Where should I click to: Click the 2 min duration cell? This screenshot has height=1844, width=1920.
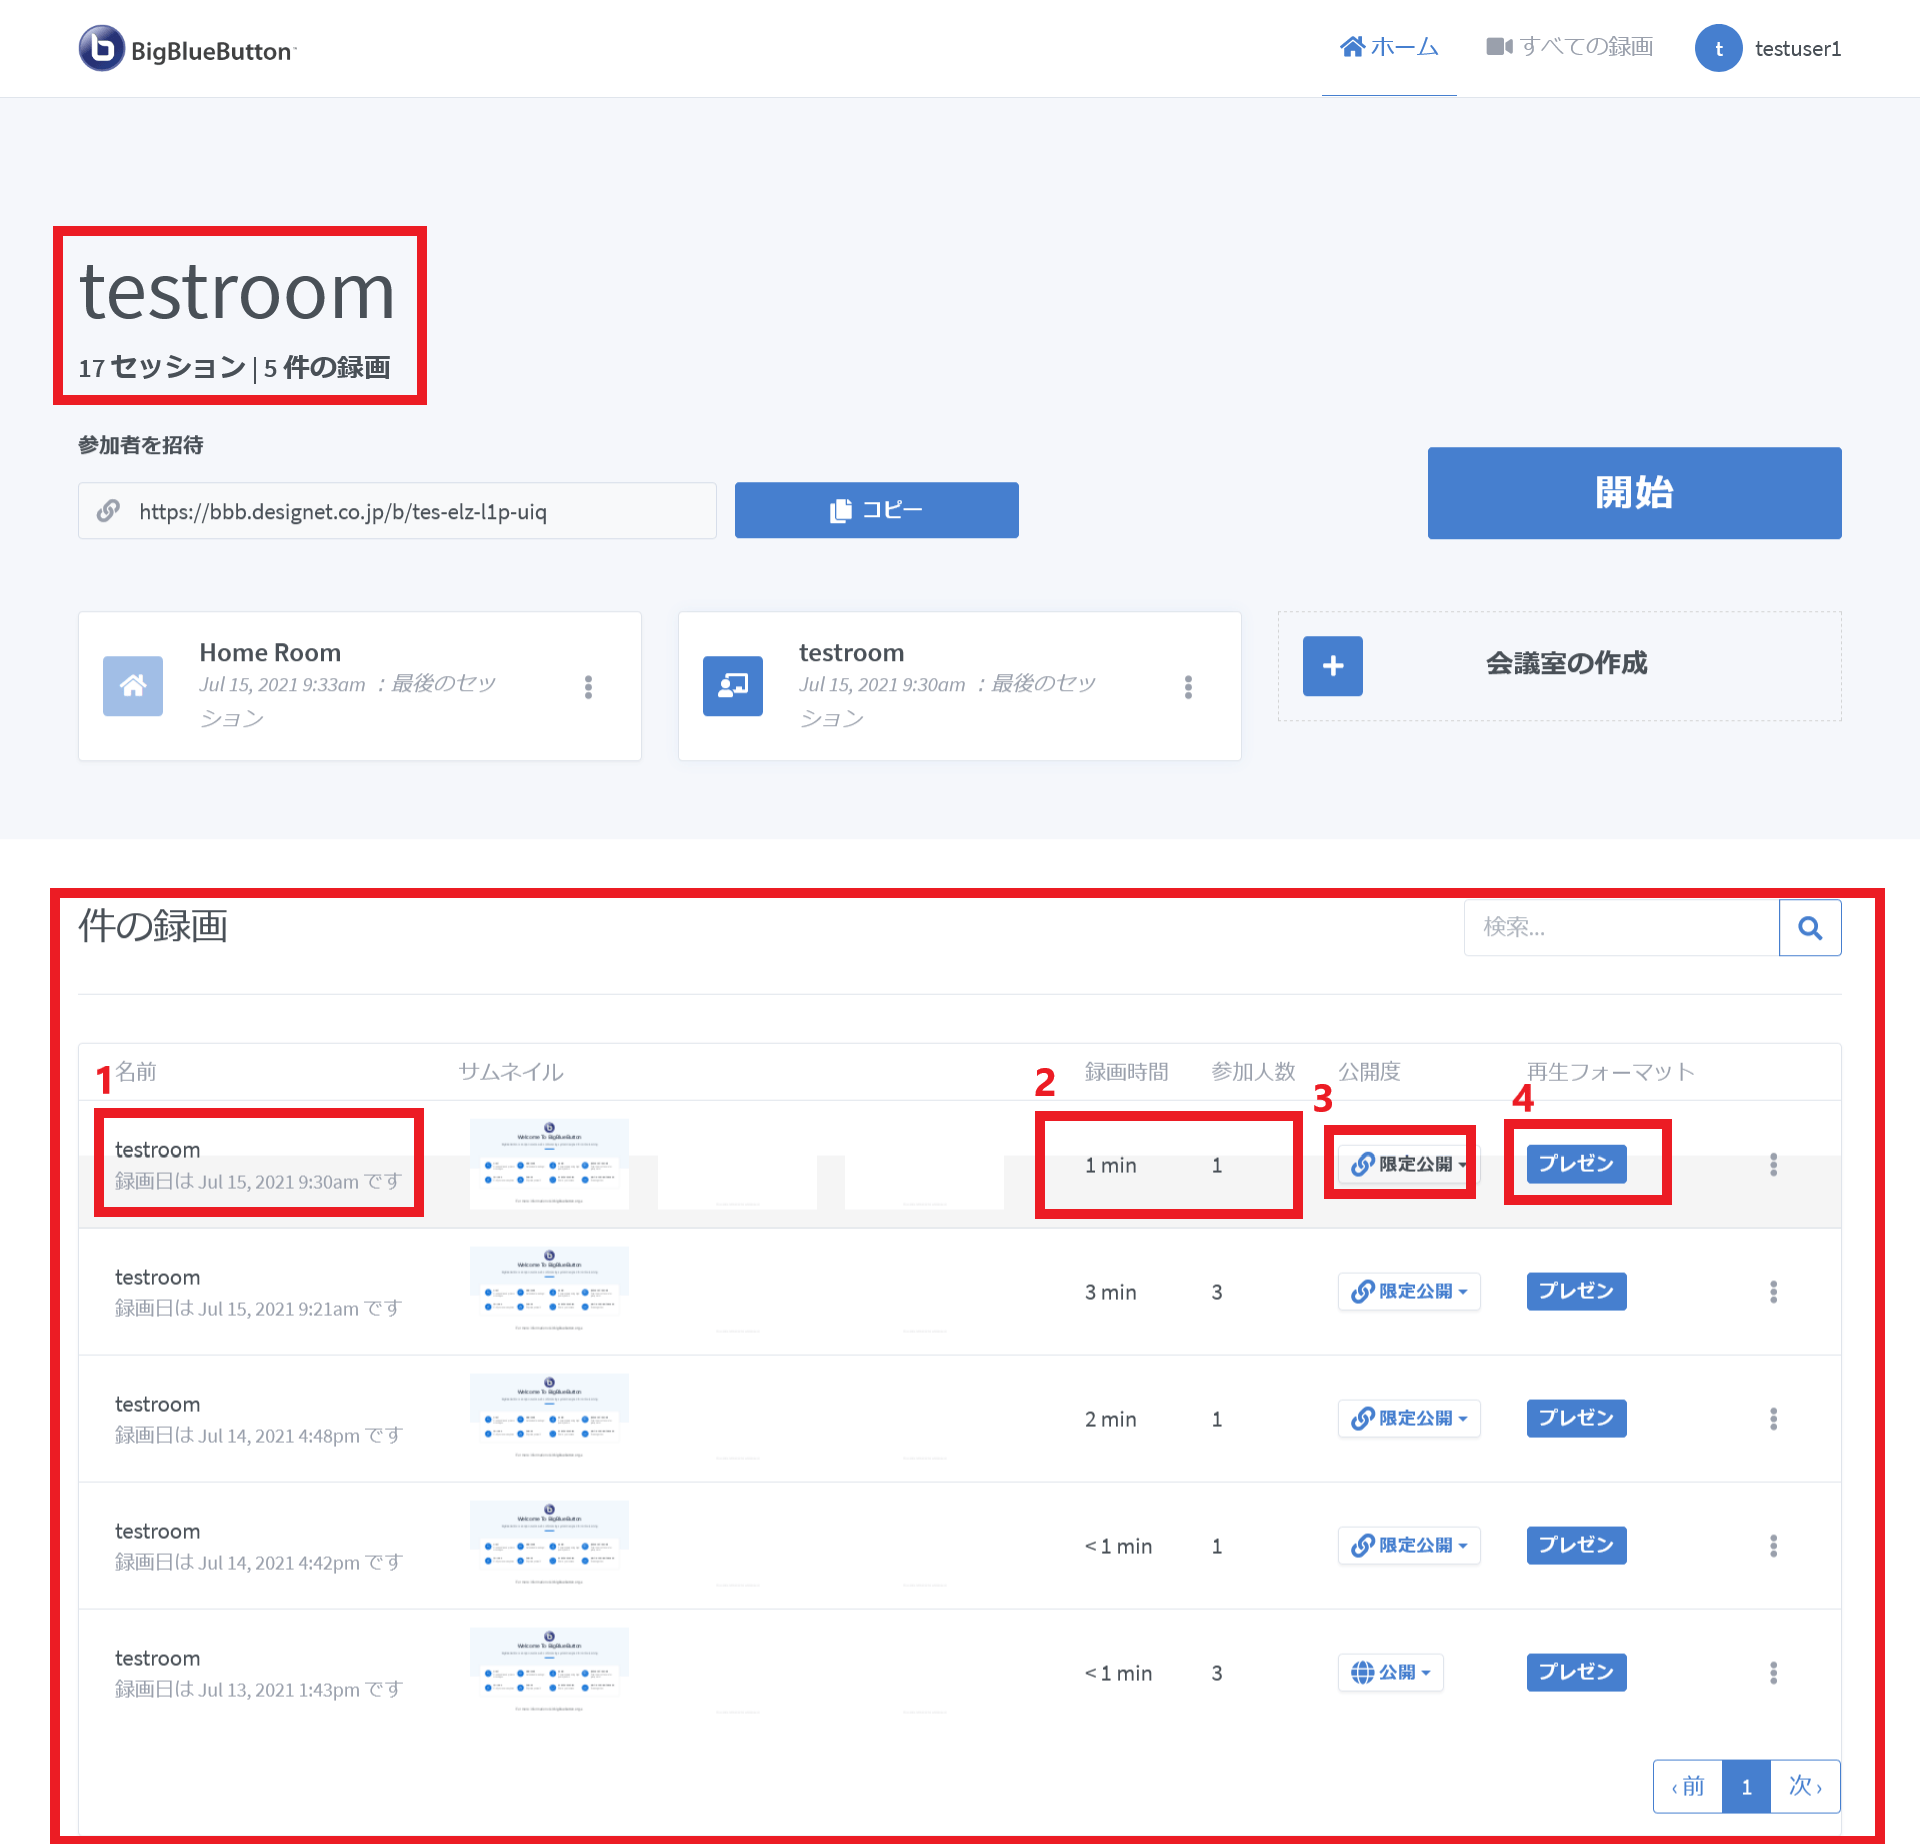click(1110, 1419)
